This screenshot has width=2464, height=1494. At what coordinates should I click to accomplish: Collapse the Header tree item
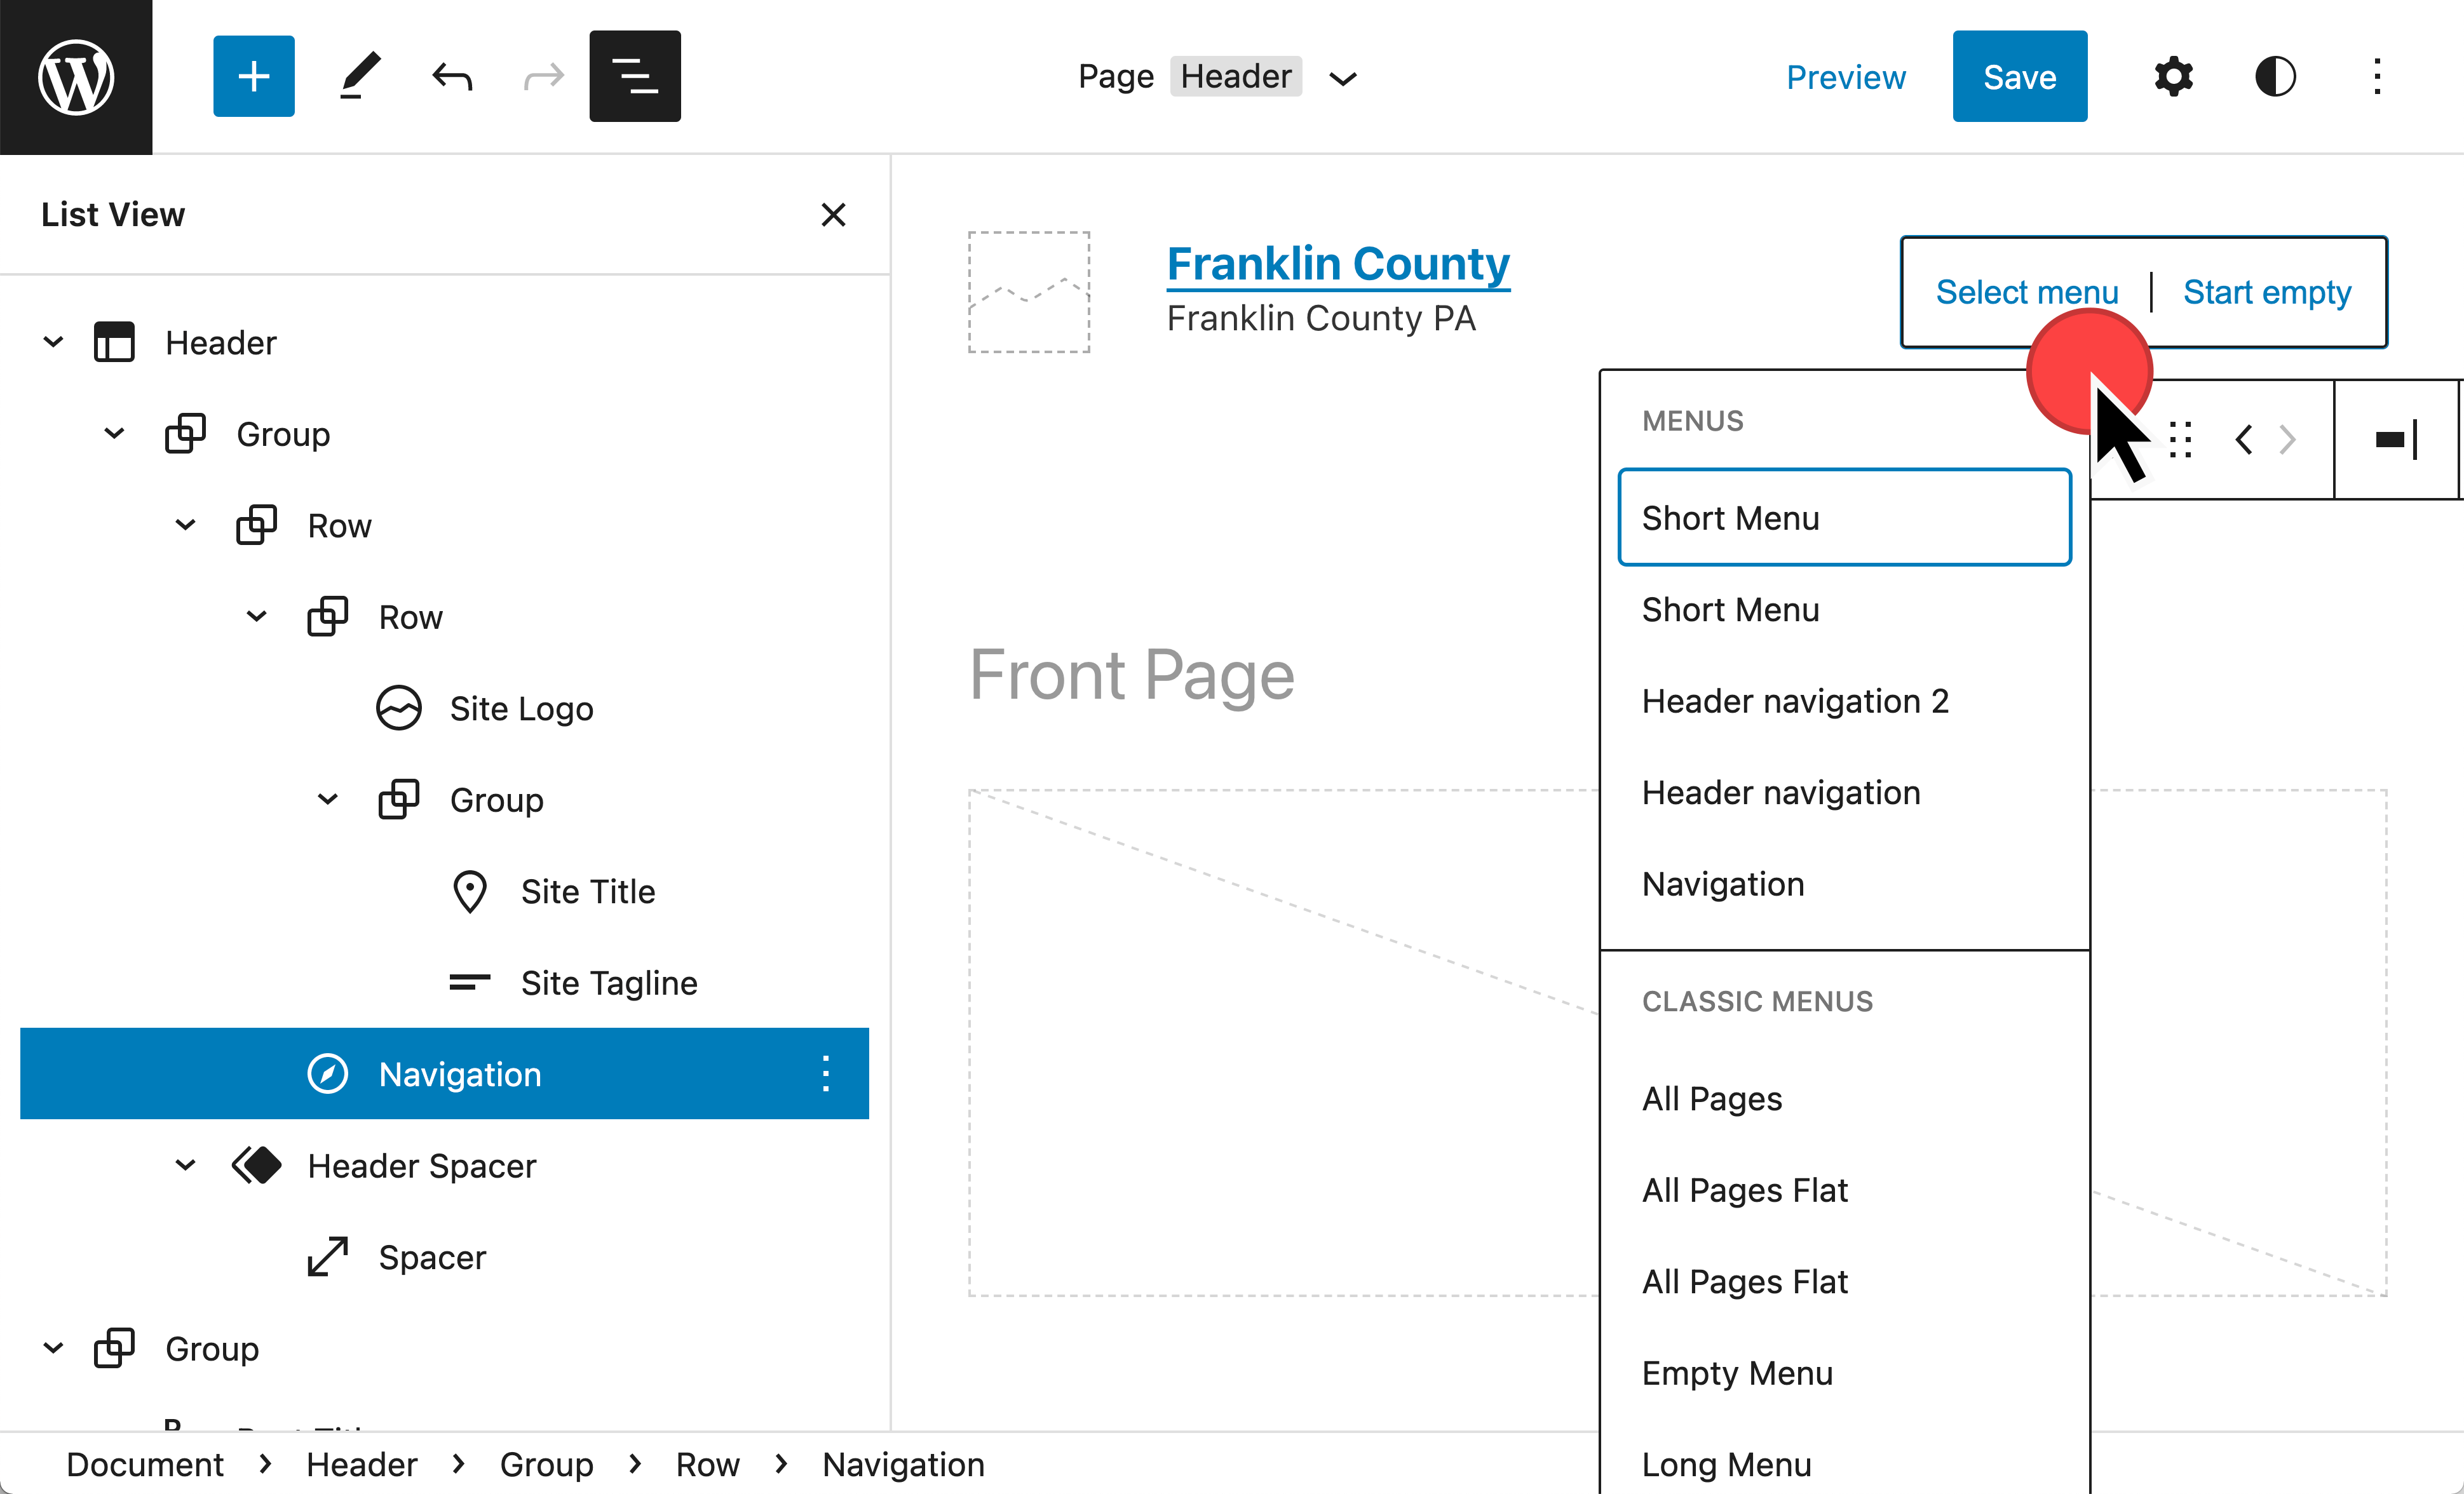click(x=53, y=341)
